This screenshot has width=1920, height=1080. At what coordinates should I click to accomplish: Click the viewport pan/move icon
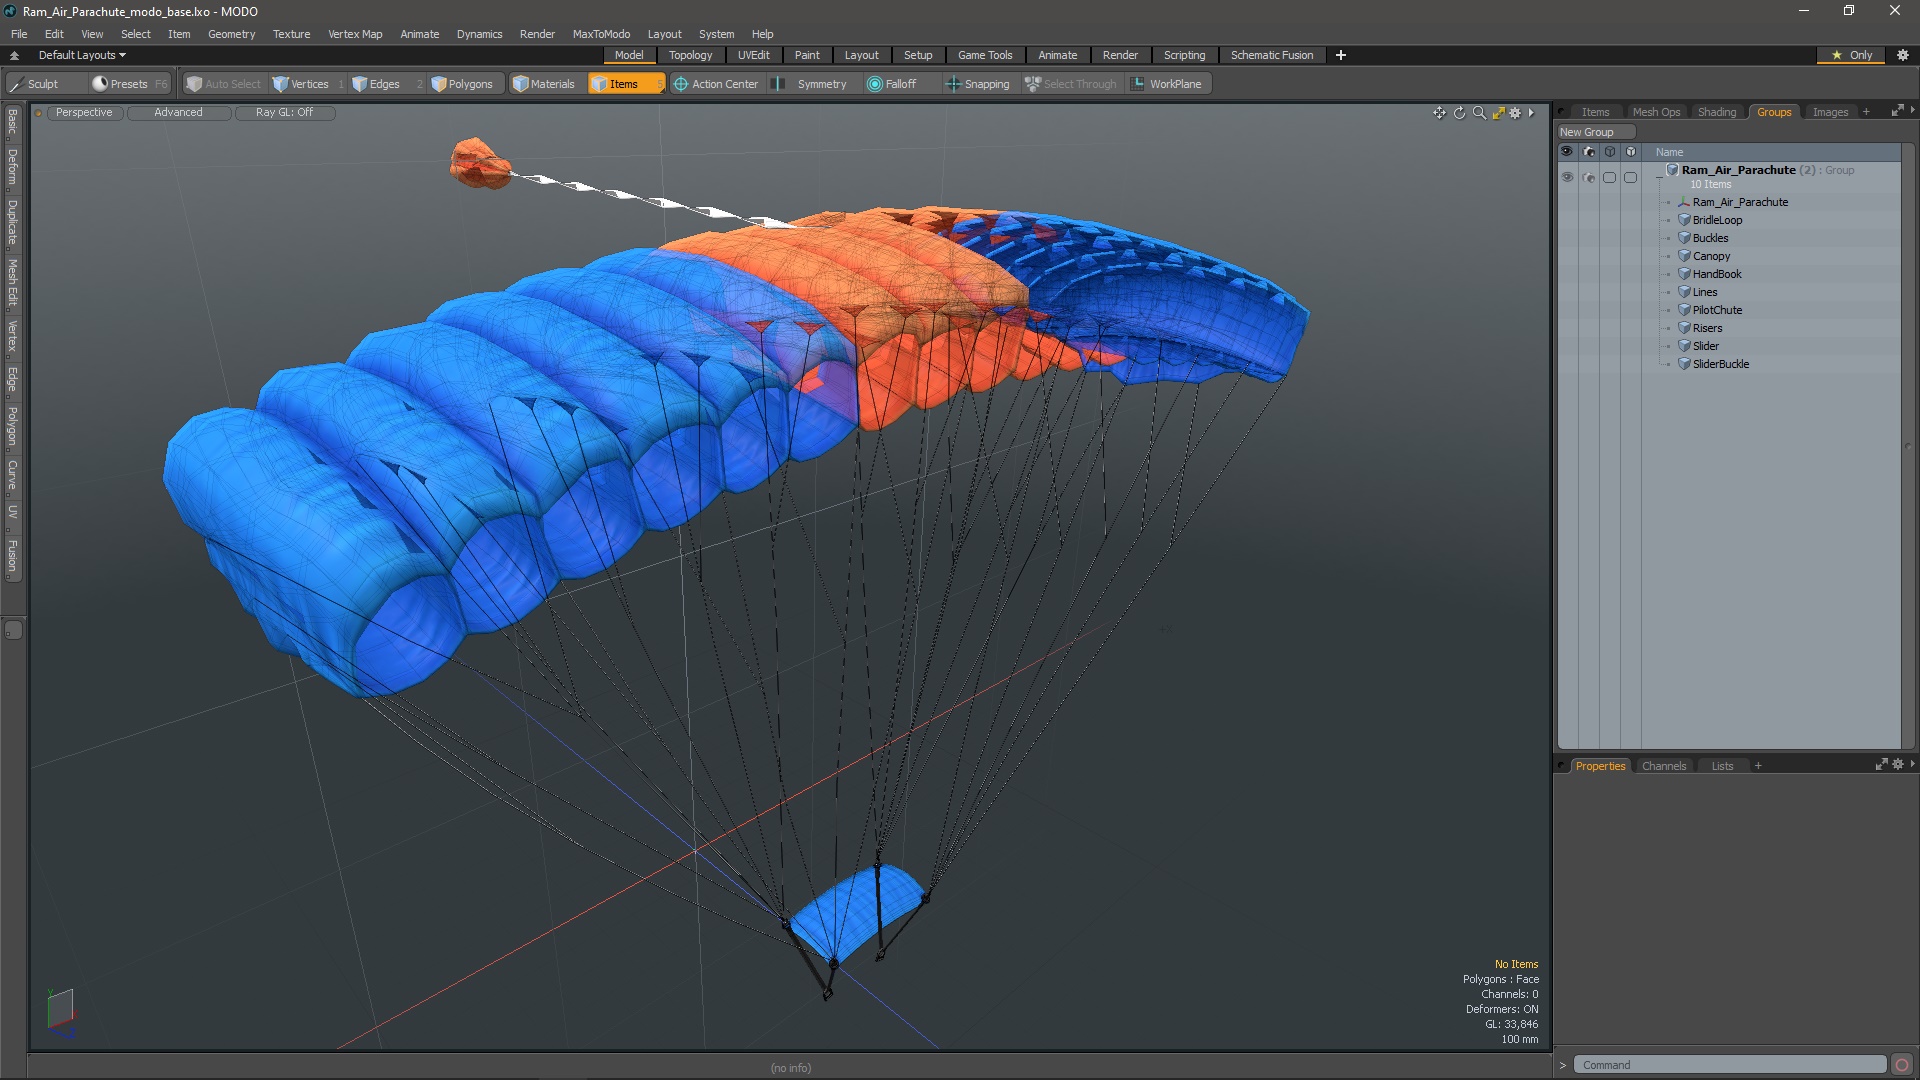(1439, 113)
